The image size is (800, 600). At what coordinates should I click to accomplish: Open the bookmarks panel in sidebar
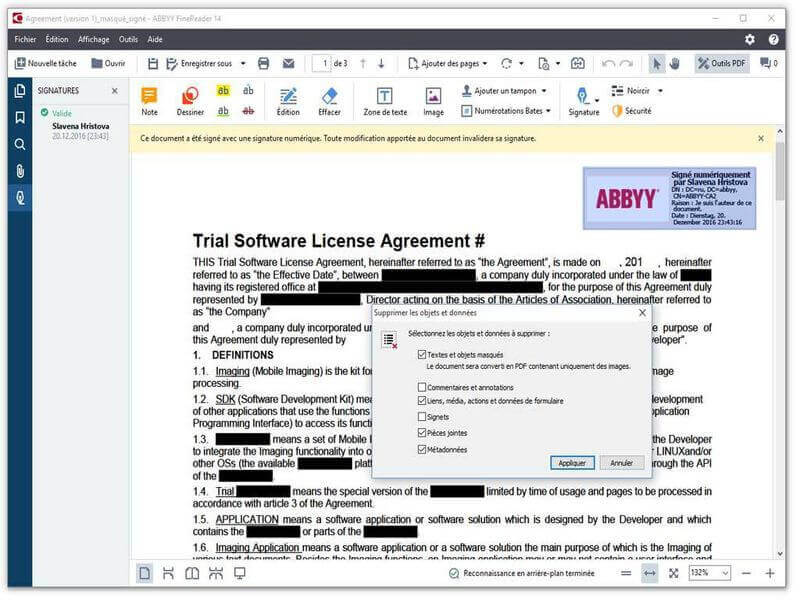(x=20, y=118)
